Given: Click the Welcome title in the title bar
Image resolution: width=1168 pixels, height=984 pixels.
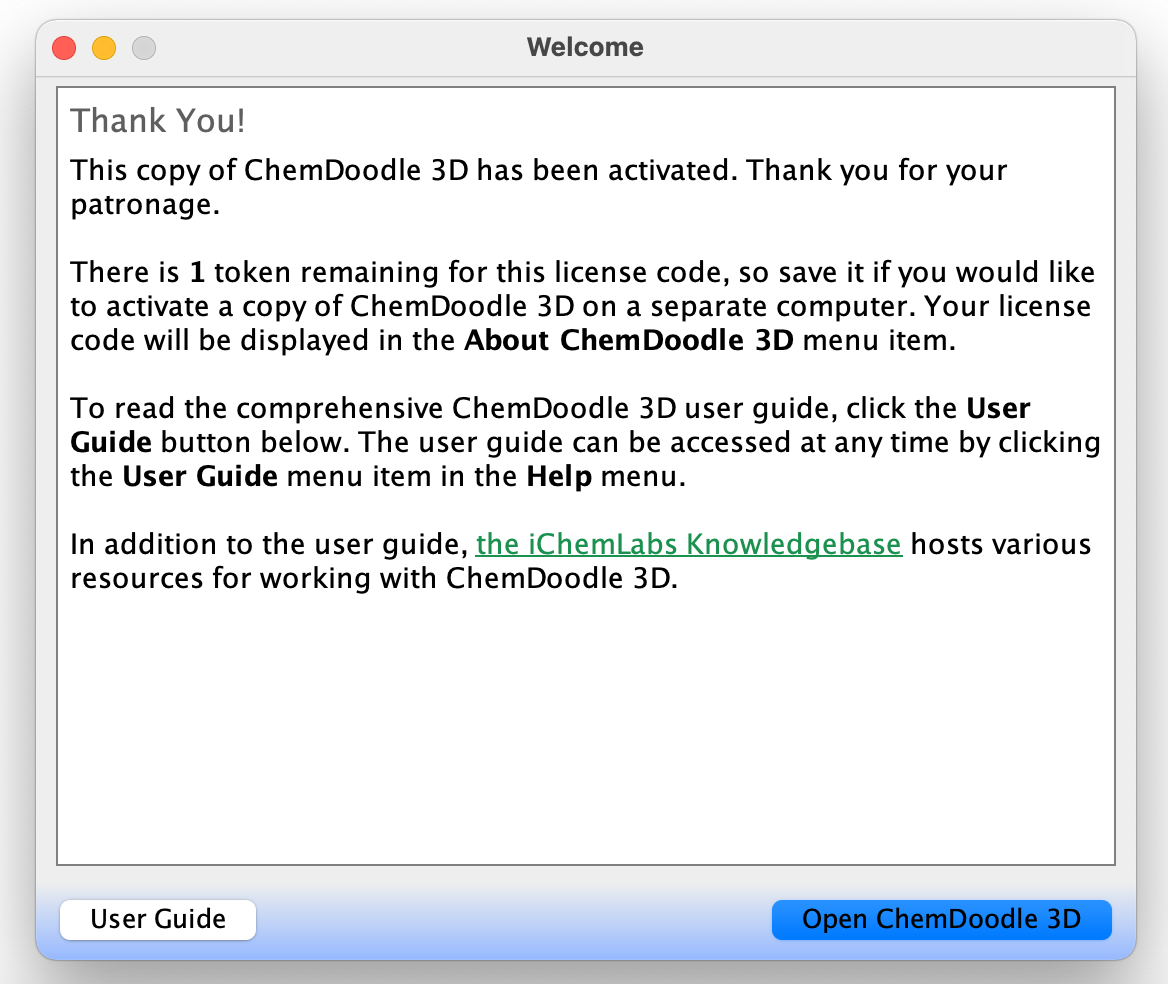Looking at the screenshot, I should click(x=585, y=47).
